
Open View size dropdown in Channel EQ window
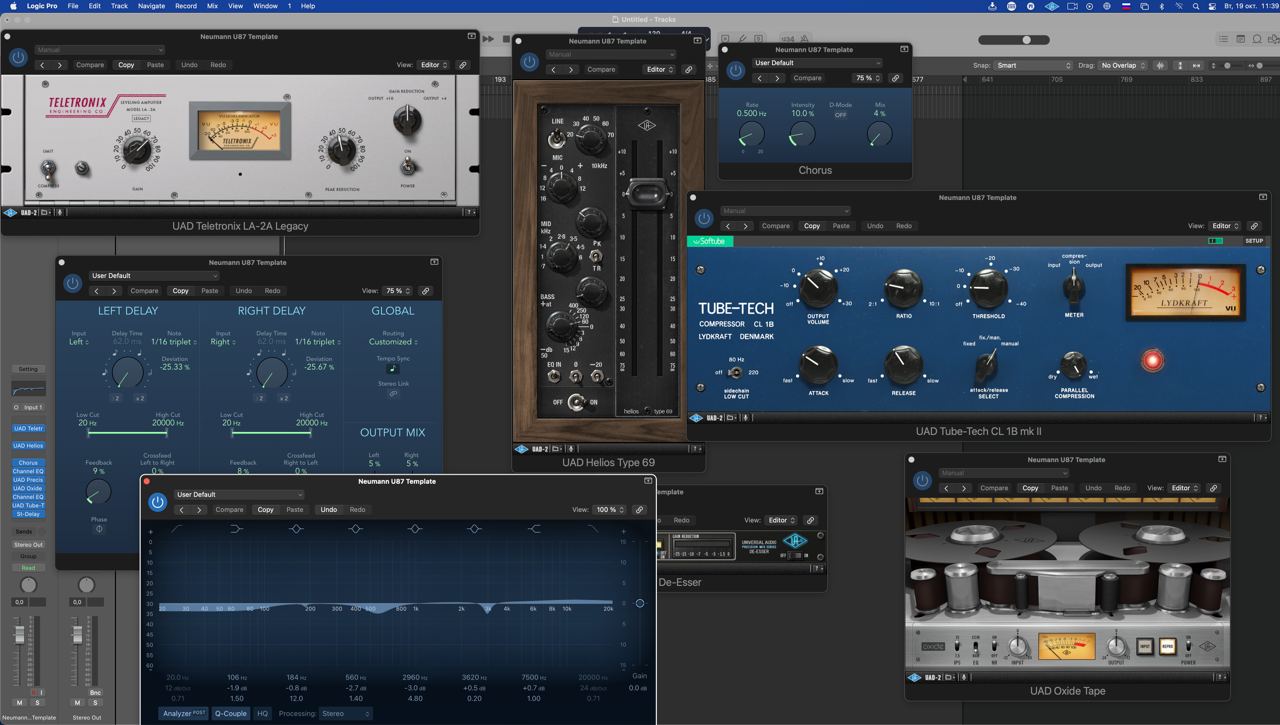point(608,510)
